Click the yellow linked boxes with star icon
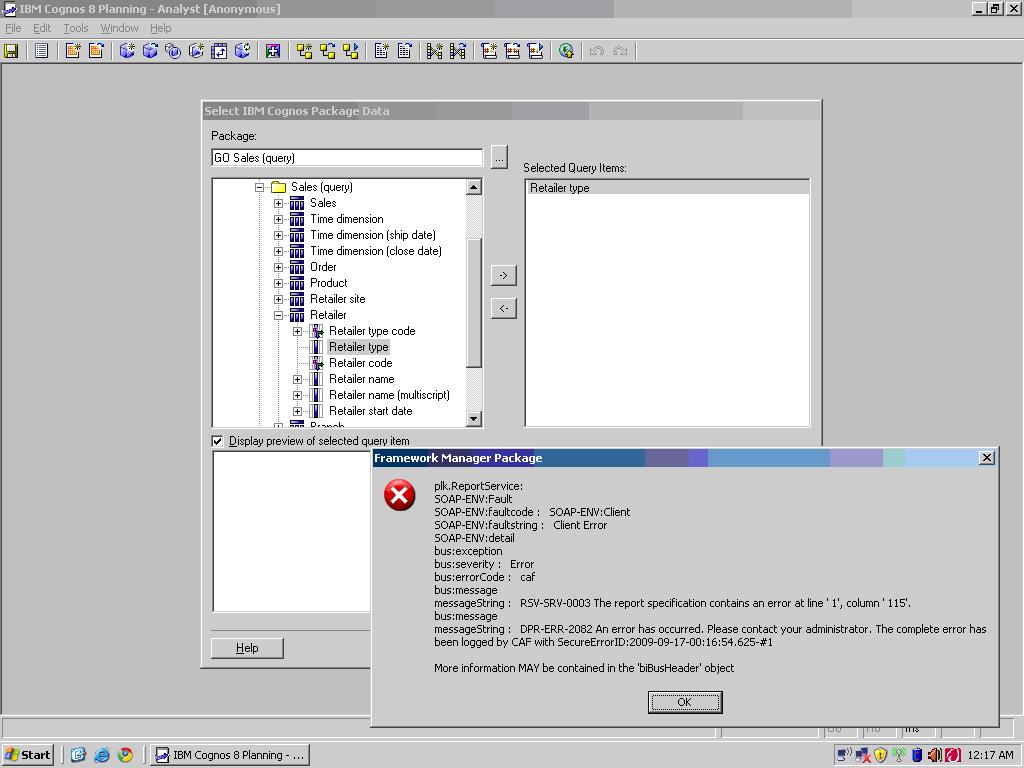Image resolution: width=1024 pixels, height=768 pixels. pyautogui.click(x=304, y=51)
